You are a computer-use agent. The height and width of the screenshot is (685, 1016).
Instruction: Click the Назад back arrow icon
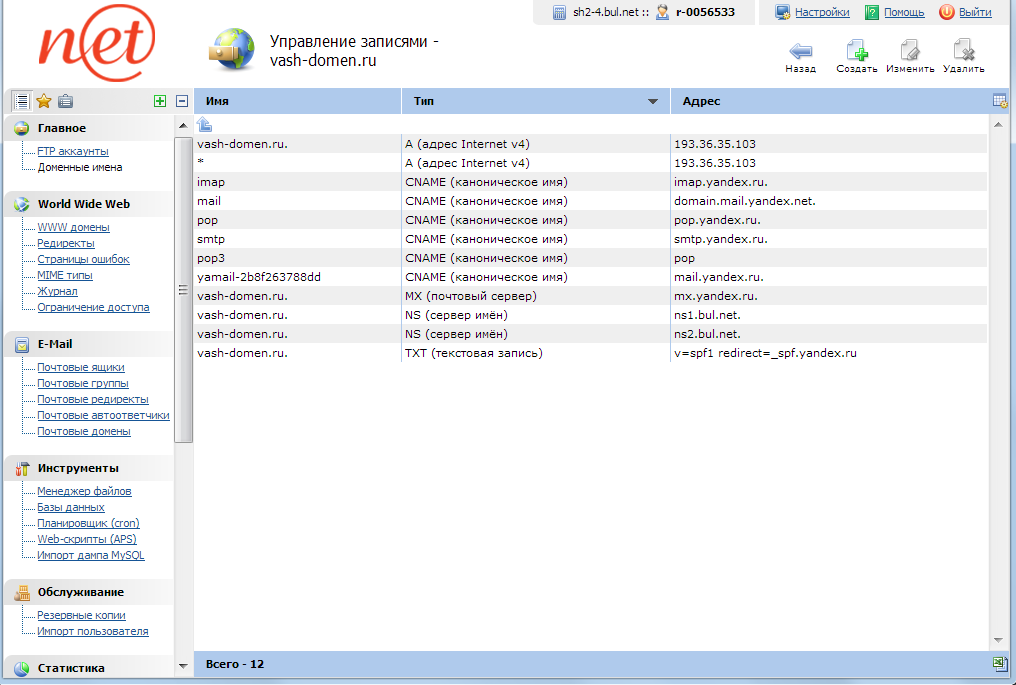pyautogui.click(x=800, y=52)
